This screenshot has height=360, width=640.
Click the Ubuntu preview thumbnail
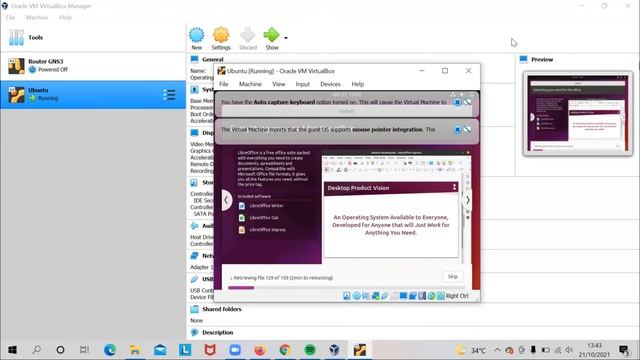578,113
